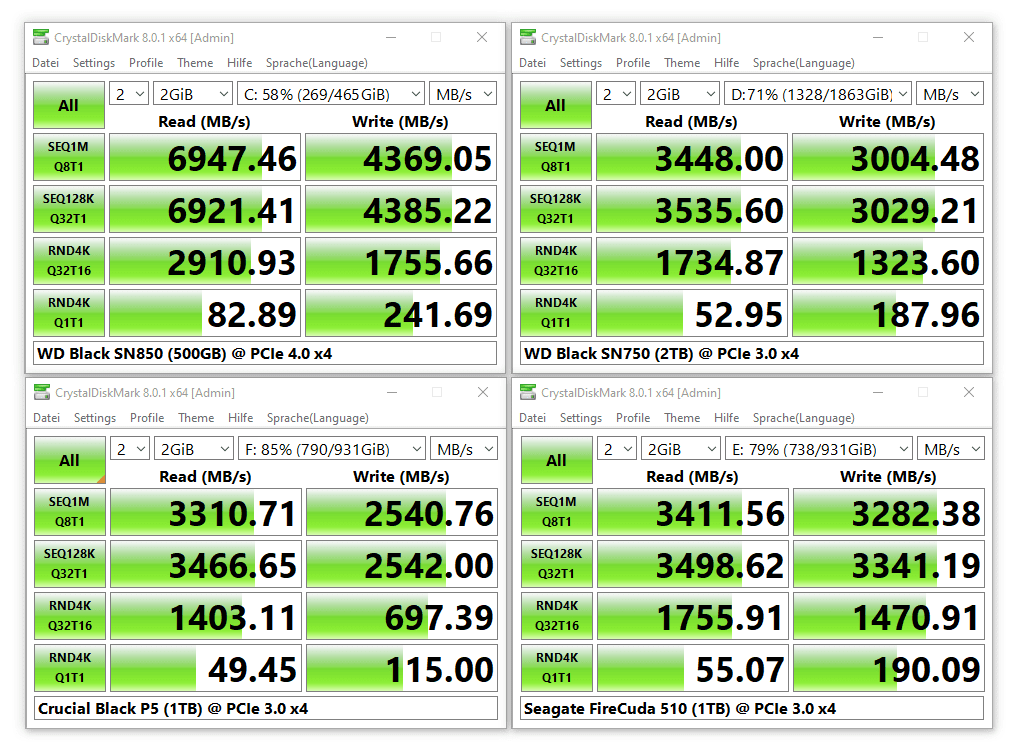Open drive D: 71% selector dropdown
This screenshot has width=1024, height=747.
click(818, 95)
